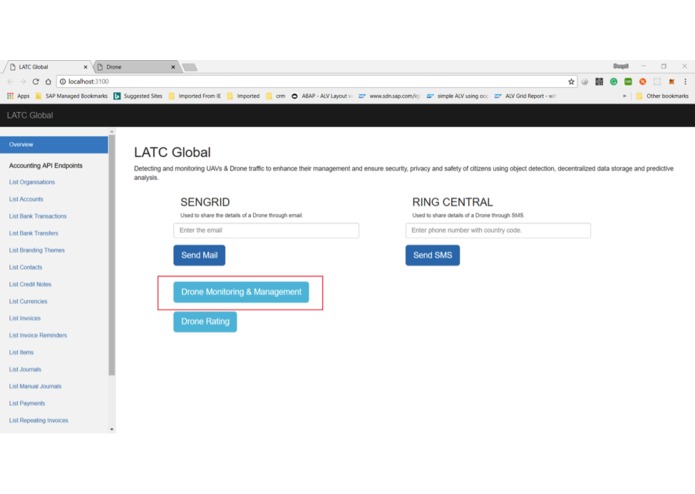695x494 pixels.
Task: Click the browser forward arrow
Action: point(23,82)
